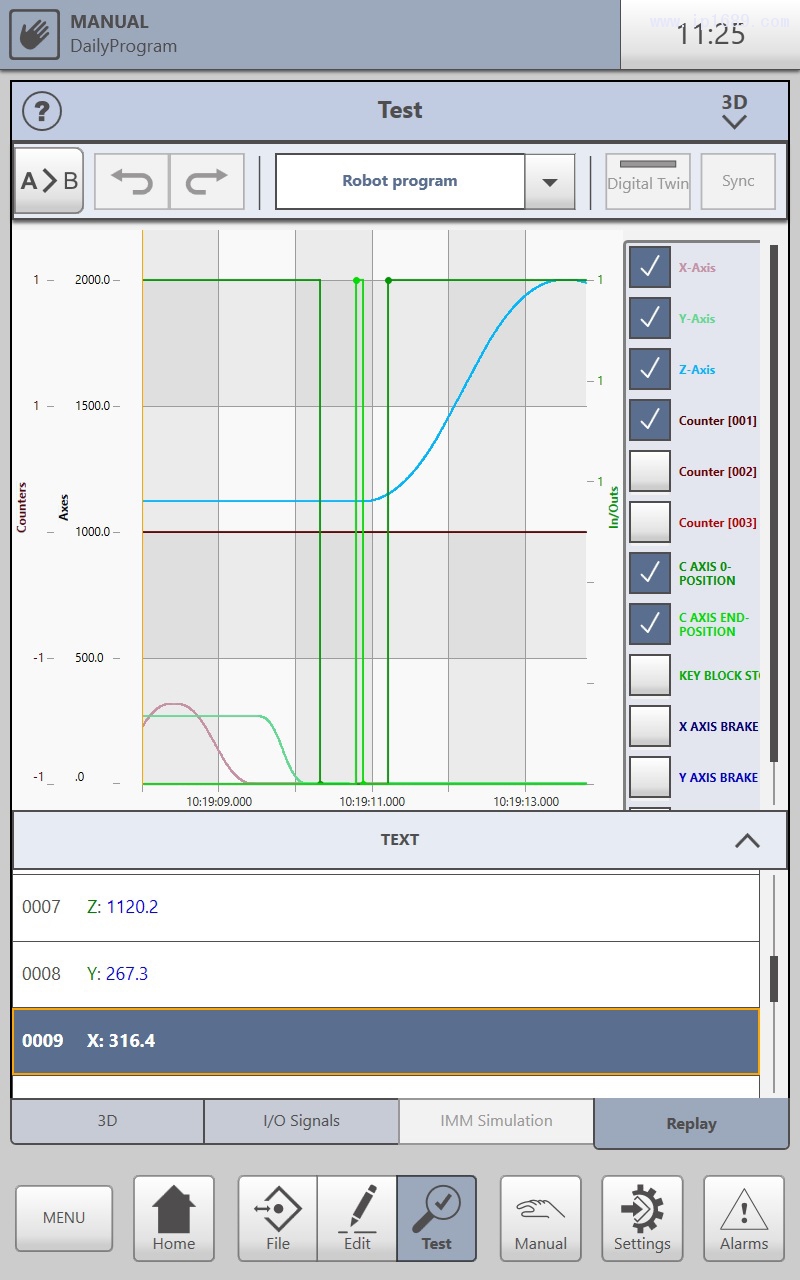Select the Replay tab

click(691, 1124)
